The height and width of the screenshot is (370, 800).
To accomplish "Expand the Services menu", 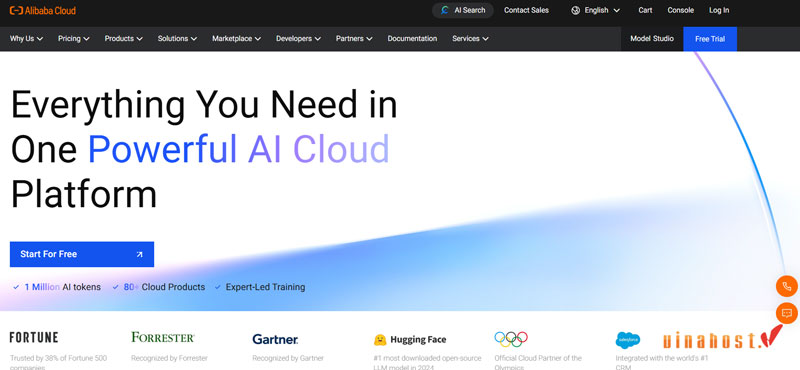I will click(x=470, y=39).
